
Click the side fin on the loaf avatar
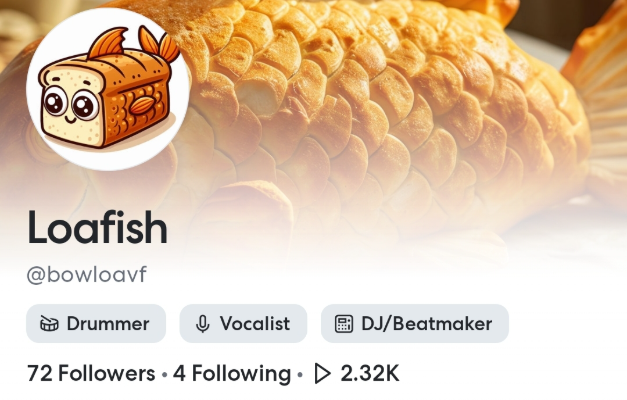click(x=142, y=105)
